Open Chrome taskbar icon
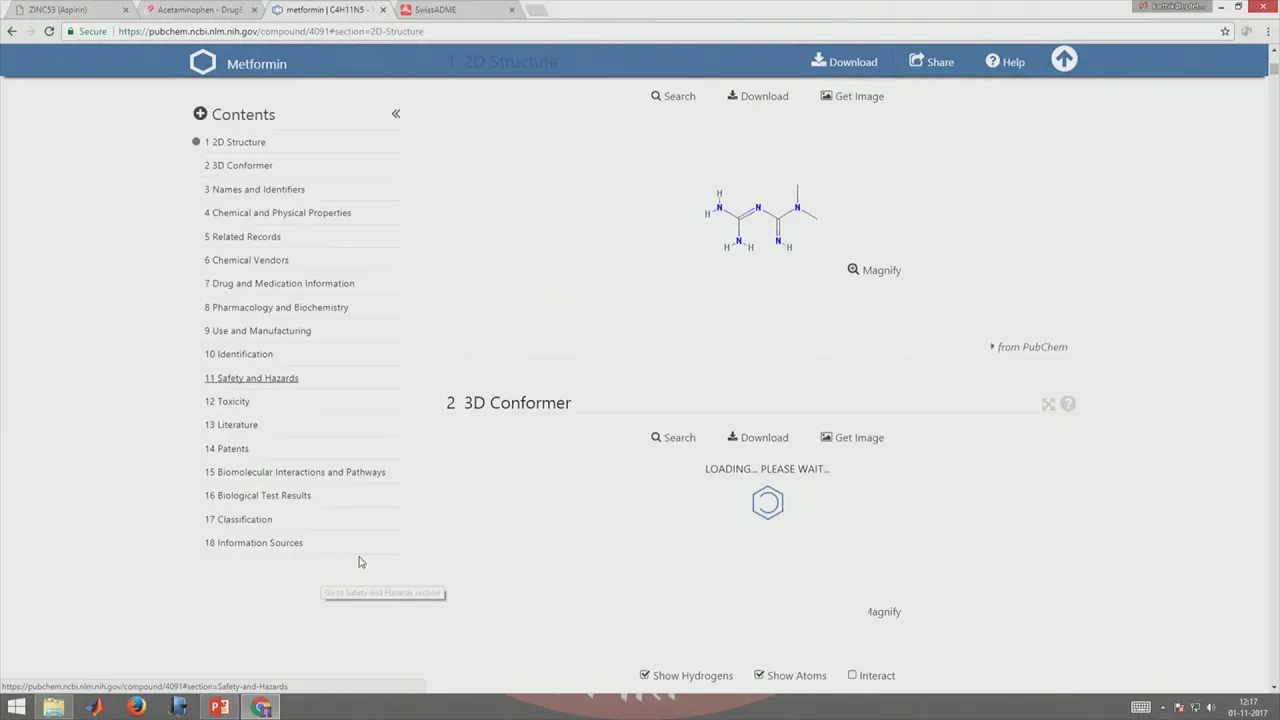The image size is (1280, 720). 261,707
